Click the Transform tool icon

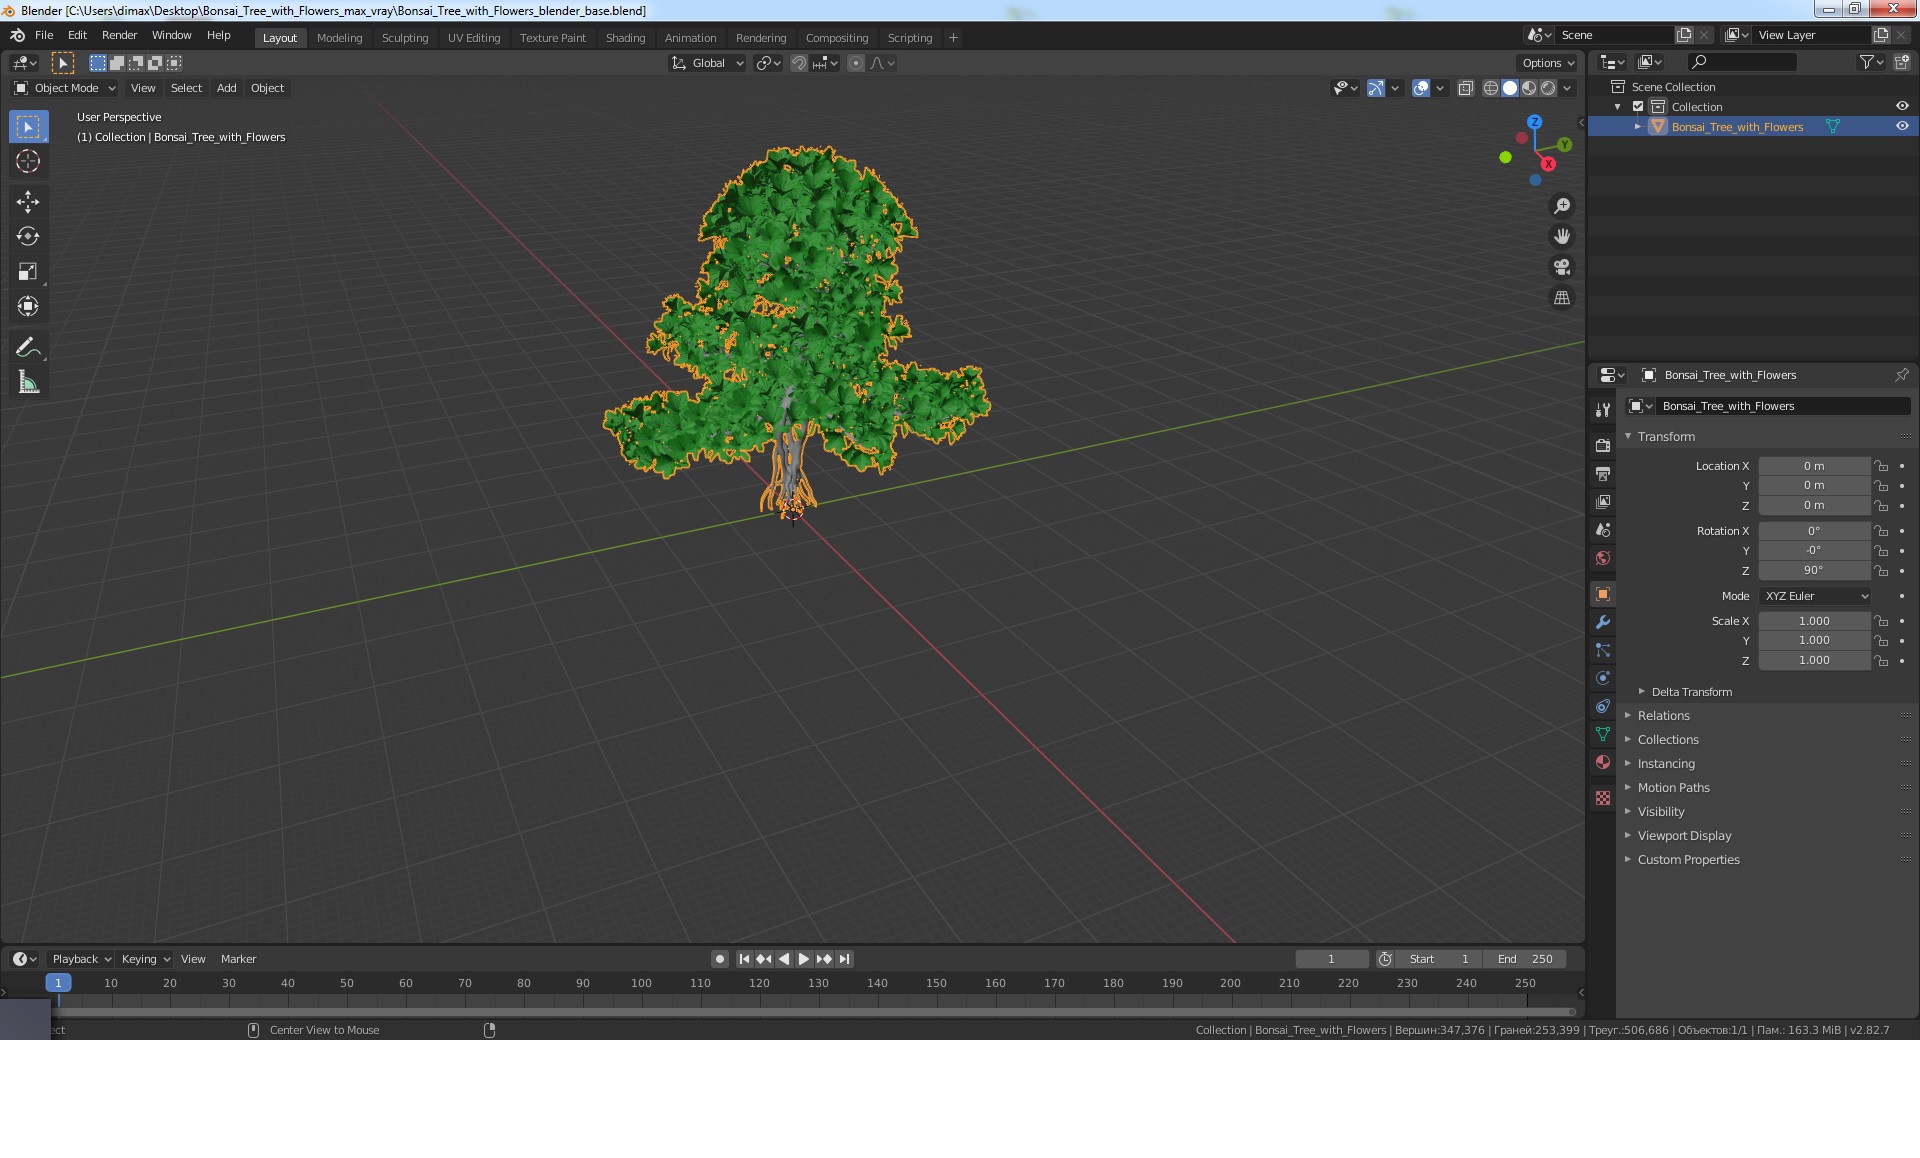pyautogui.click(x=29, y=305)
